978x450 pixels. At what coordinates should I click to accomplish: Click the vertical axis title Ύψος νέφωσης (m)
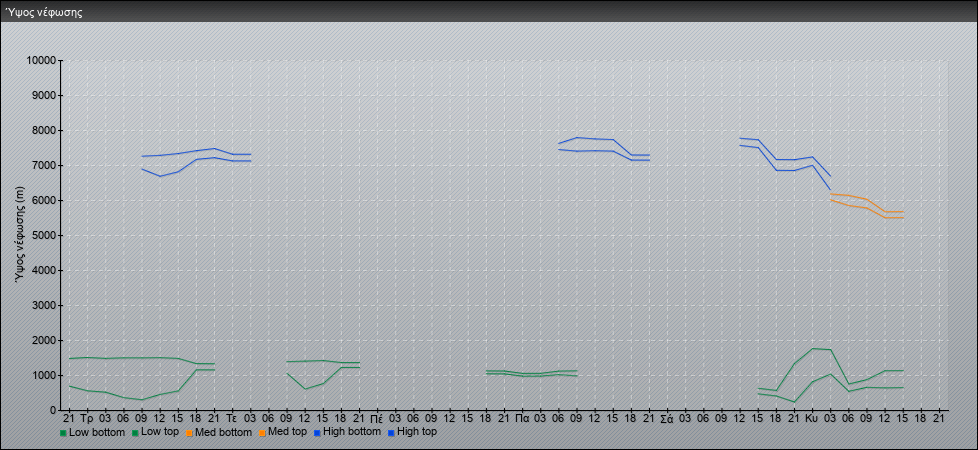[x=20, y=235]
